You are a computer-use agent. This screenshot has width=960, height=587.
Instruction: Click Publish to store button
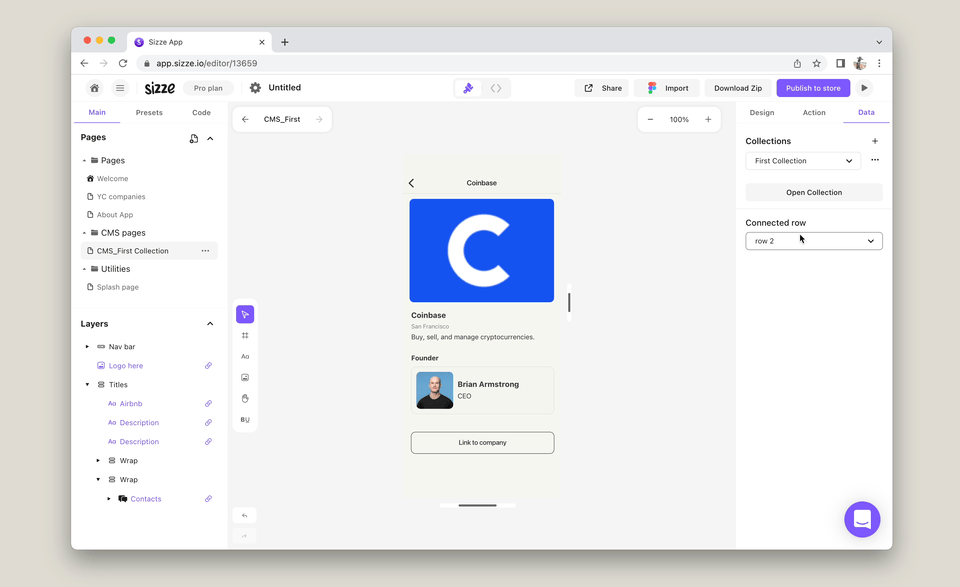pos(813,88)
